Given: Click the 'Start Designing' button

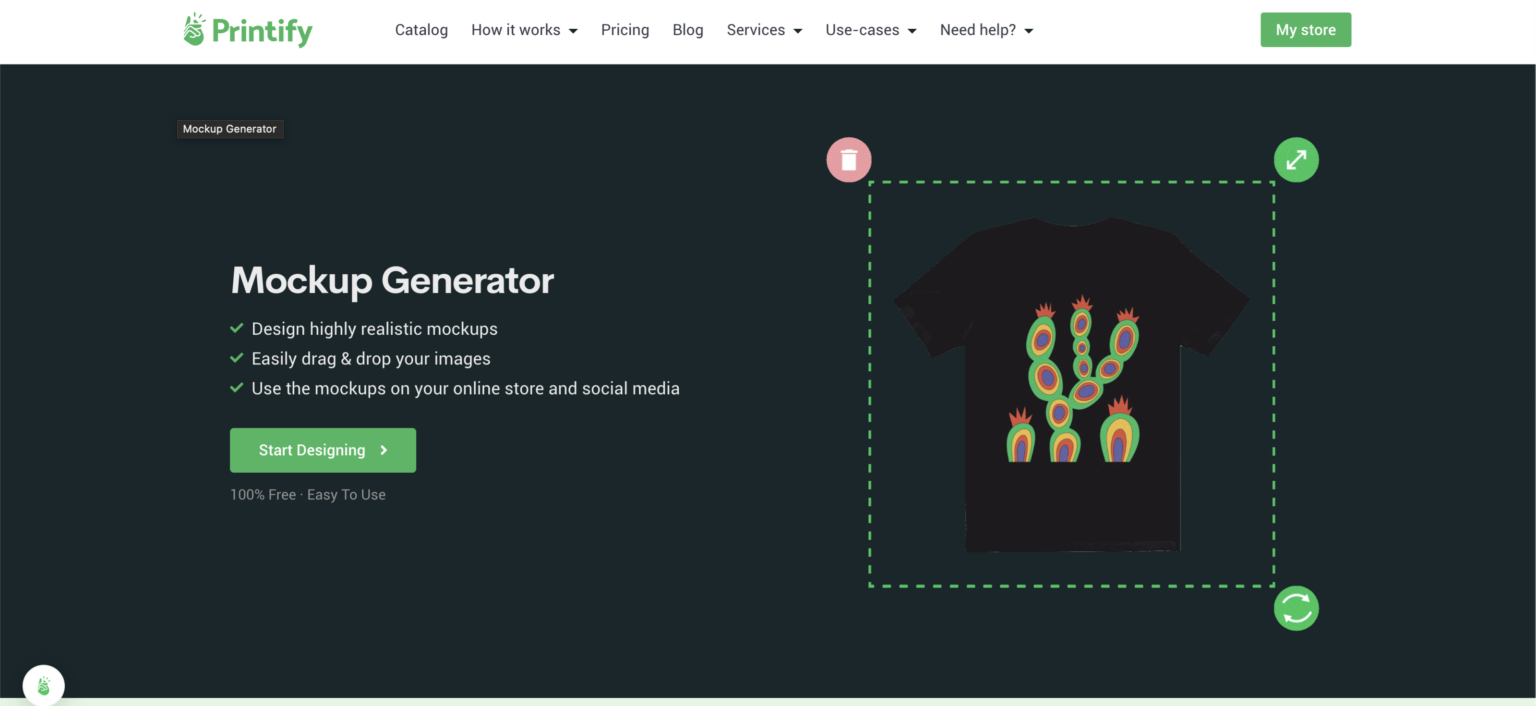Looking at the screenshot, I should [322, 450].
